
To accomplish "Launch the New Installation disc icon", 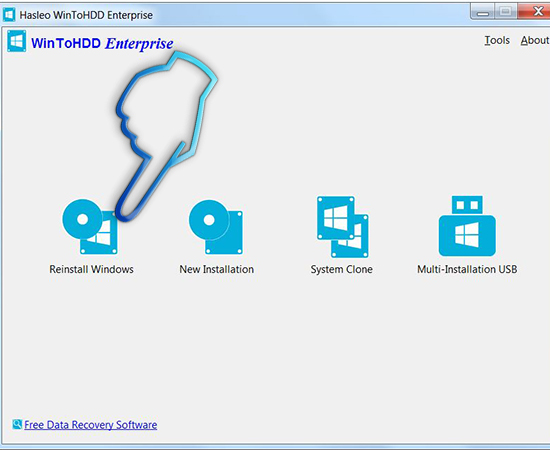I will tap(216, 227).
